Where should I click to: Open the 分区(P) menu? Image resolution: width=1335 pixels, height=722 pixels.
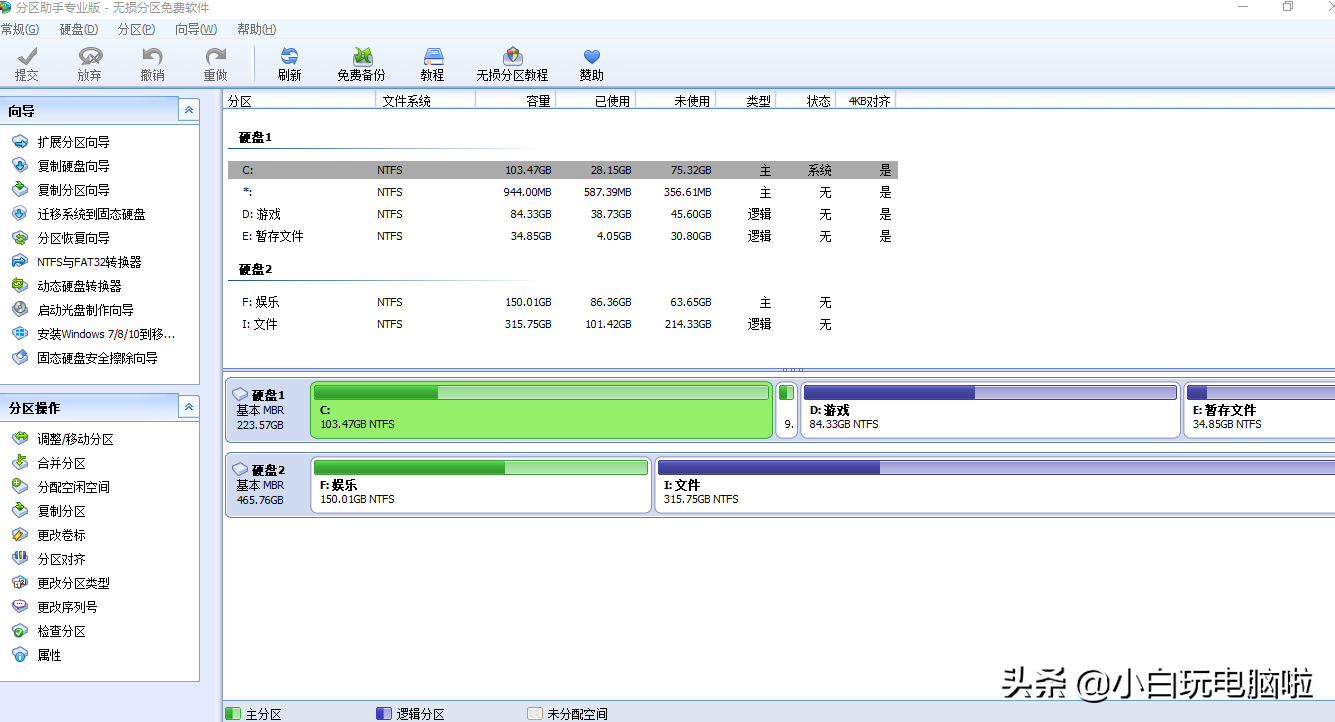tap(136, 29)
